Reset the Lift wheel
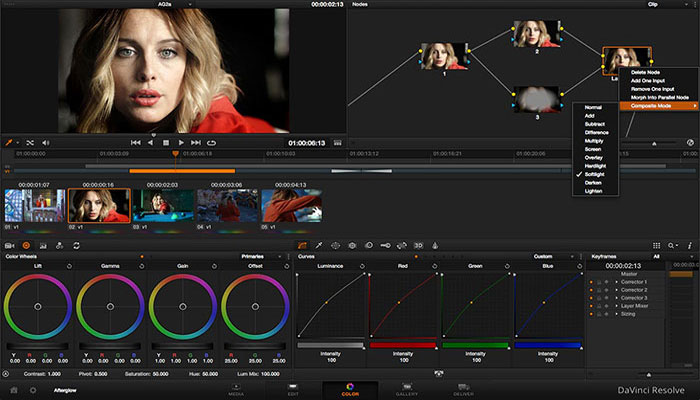This screenshot has height=400, width=700. (x=69, y=266)
